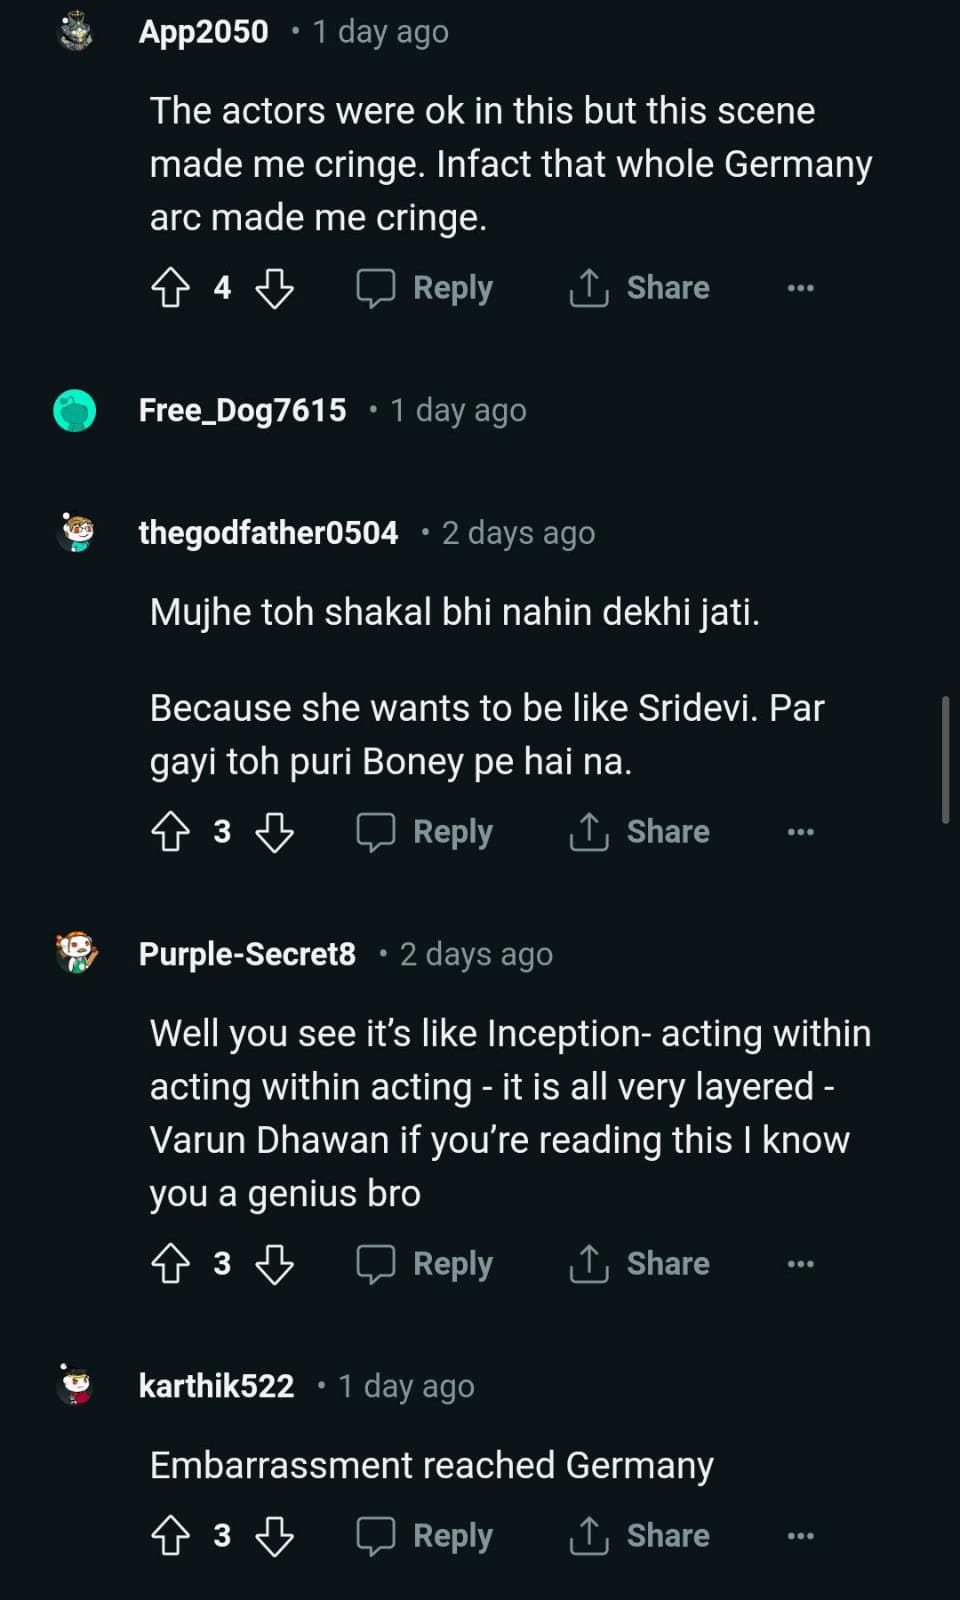Upvote karthik522's Embarrassment comment
960x1600 pixels.
pos(170,1536)
